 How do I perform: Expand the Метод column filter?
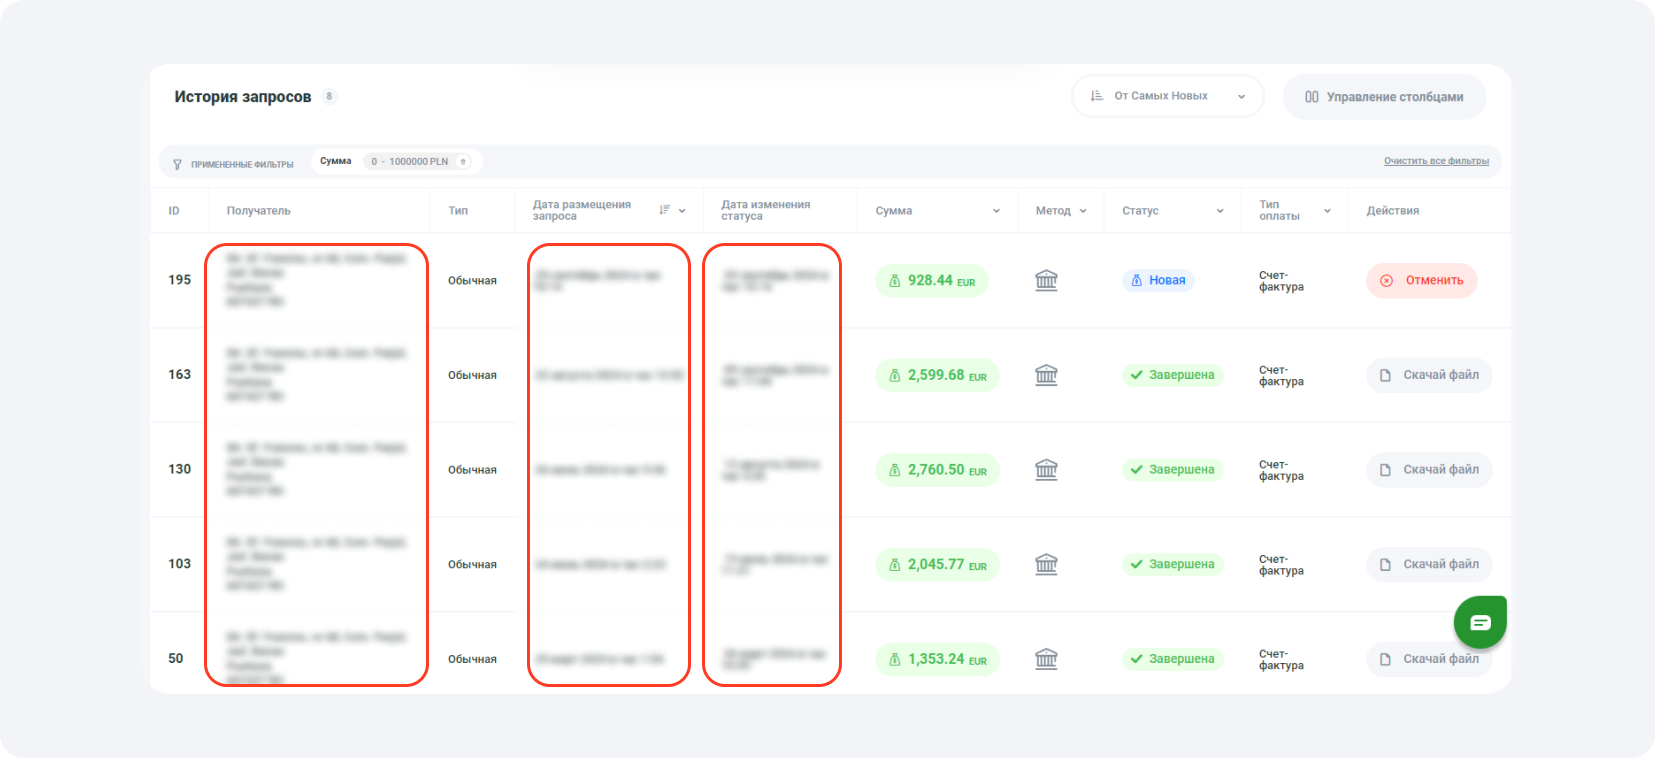coord(1083,211)
